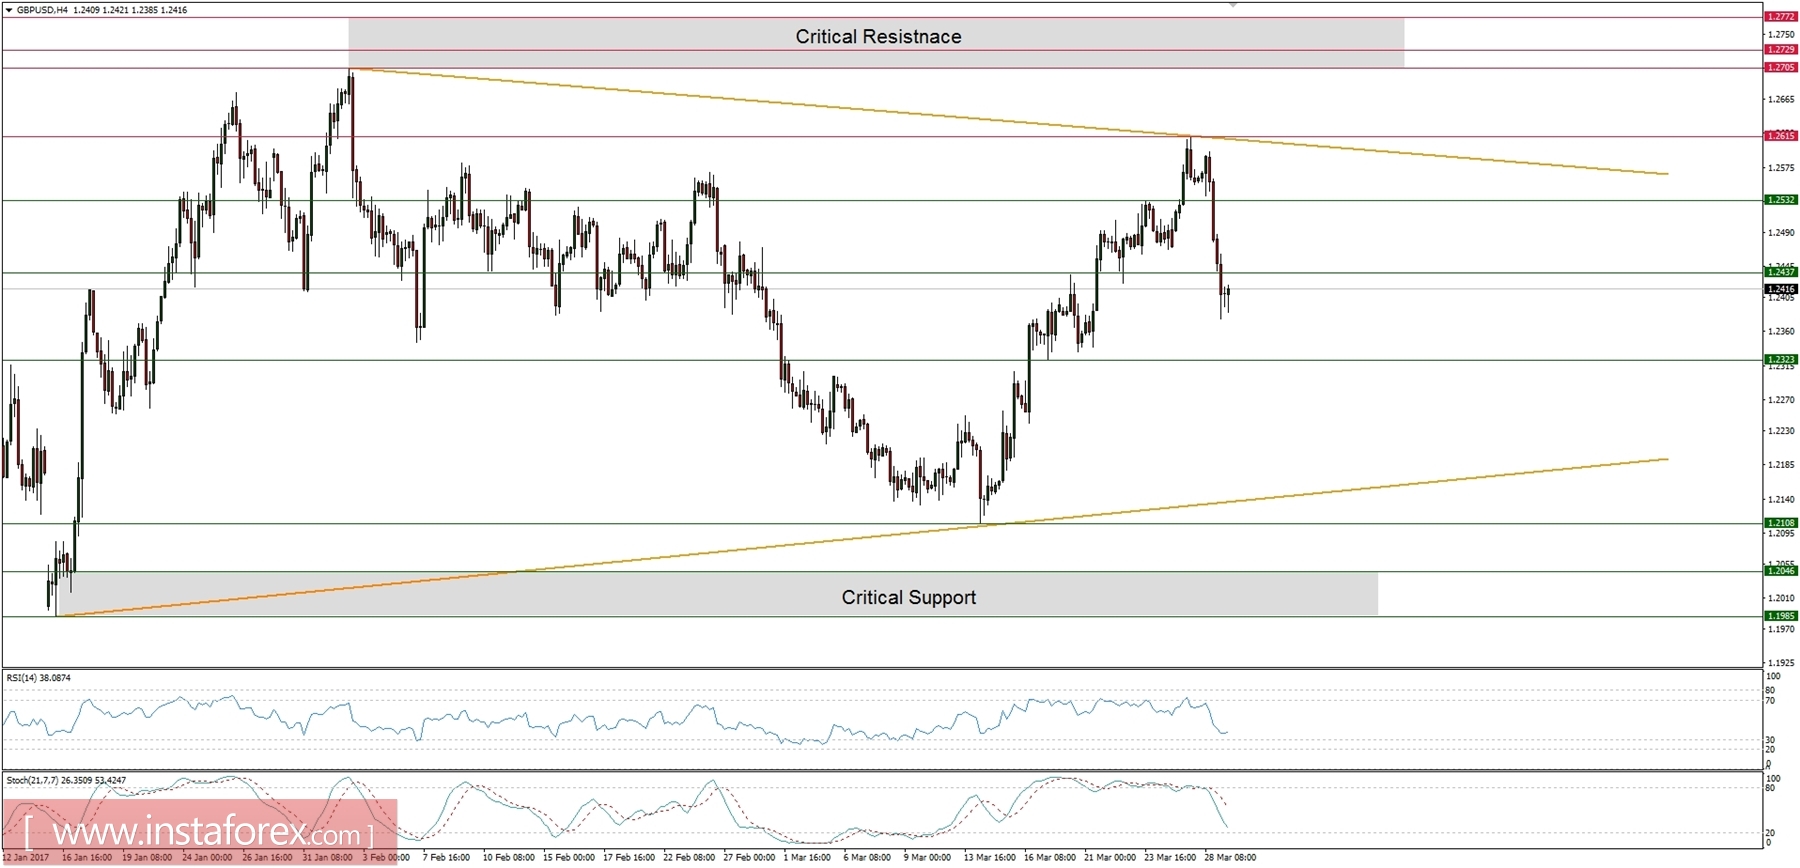
Task: Click the Stoch(21,7,7) indicator label
Action: 66,780
